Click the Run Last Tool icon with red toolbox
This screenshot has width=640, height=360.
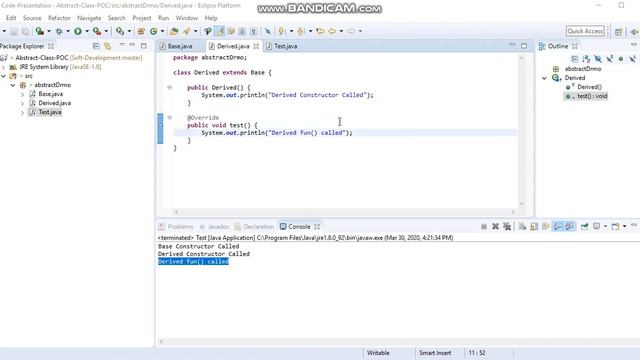97,31
